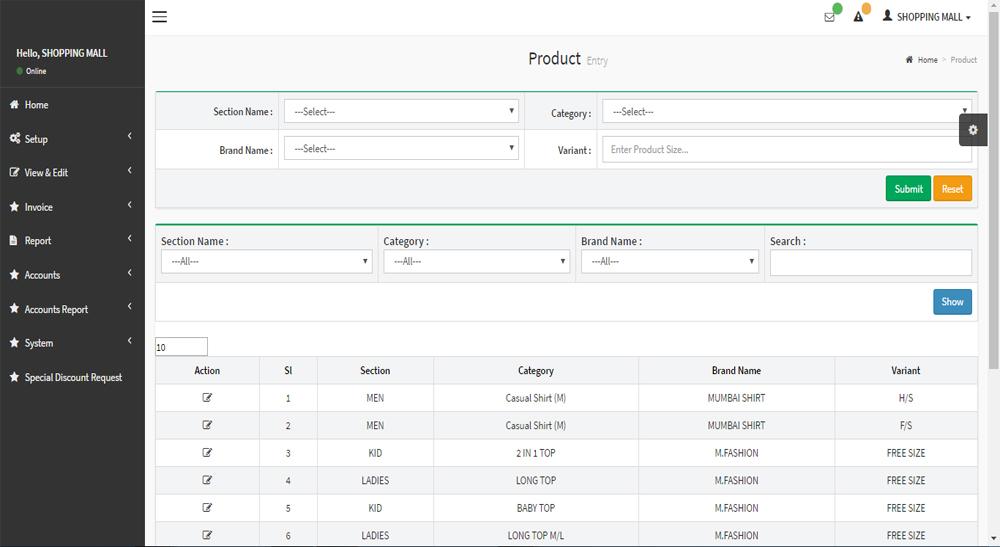Open Section Name select in entry form
Viewport: 1000px width, 547px height.
[x=401, y=112]
